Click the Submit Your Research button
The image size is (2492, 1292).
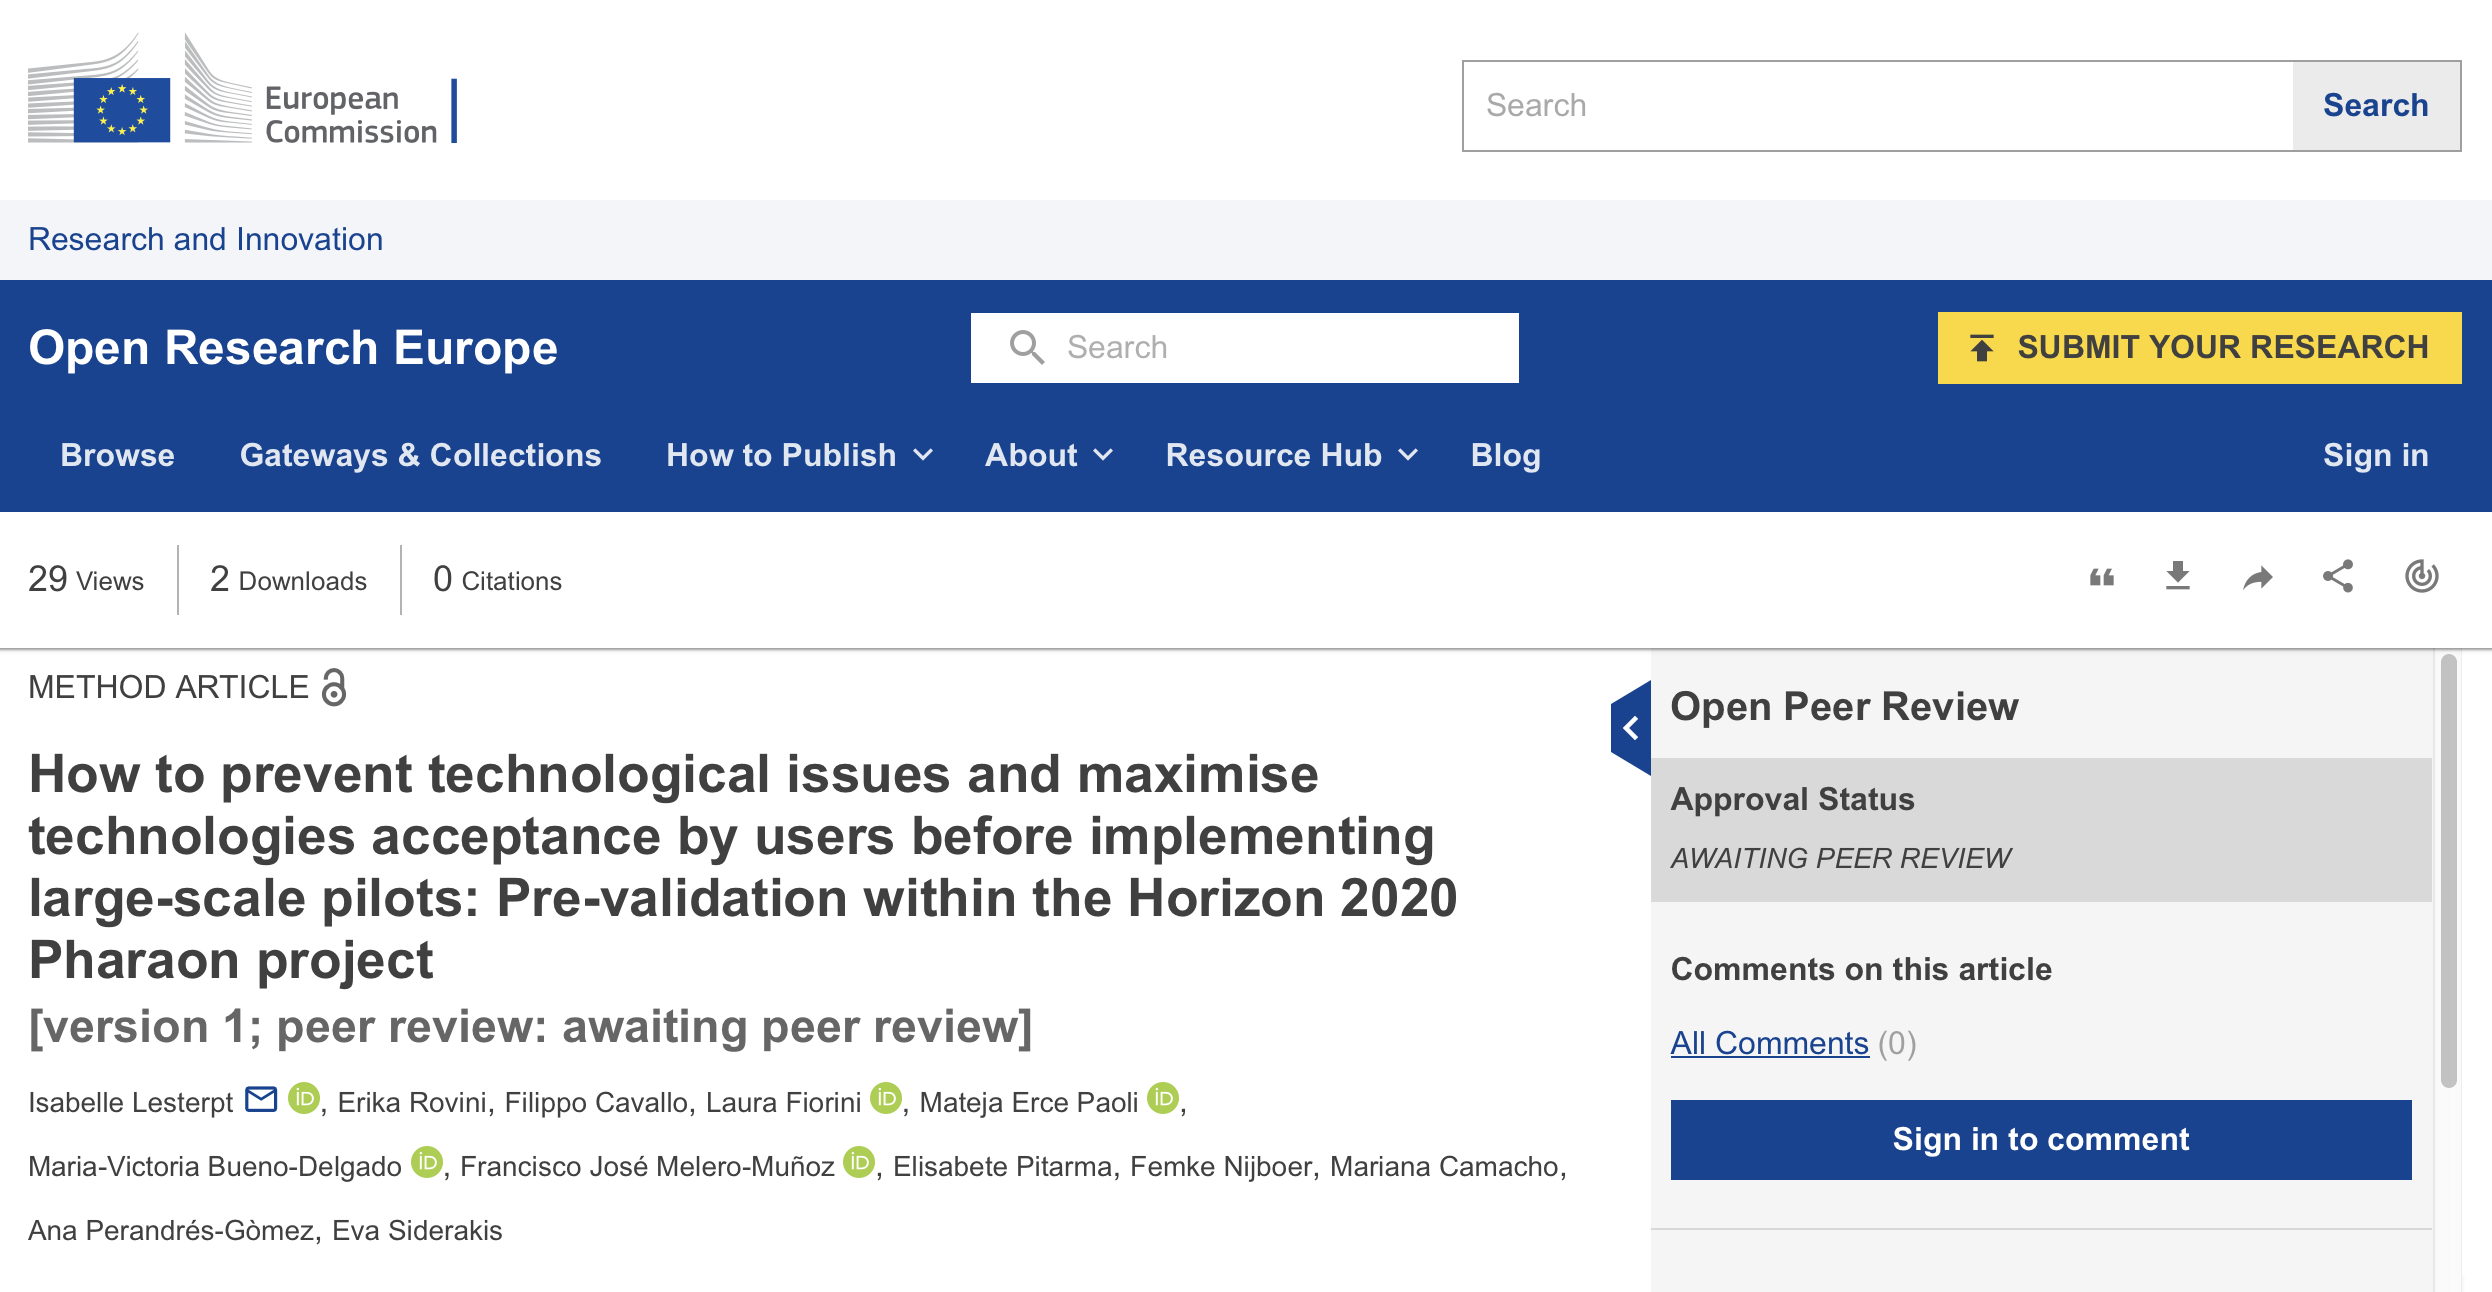(2200, 347)
